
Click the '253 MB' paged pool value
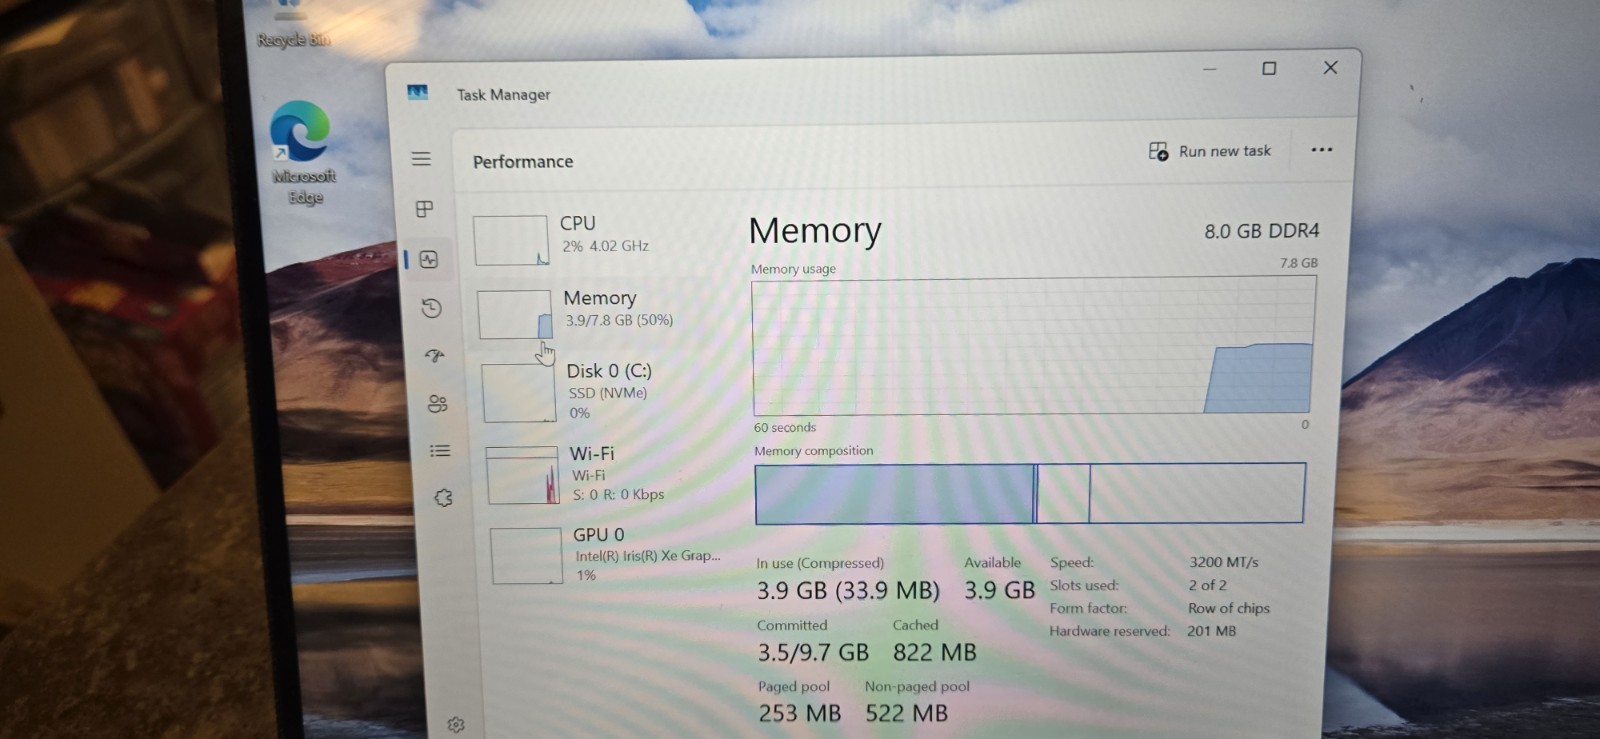coord(799,714)
